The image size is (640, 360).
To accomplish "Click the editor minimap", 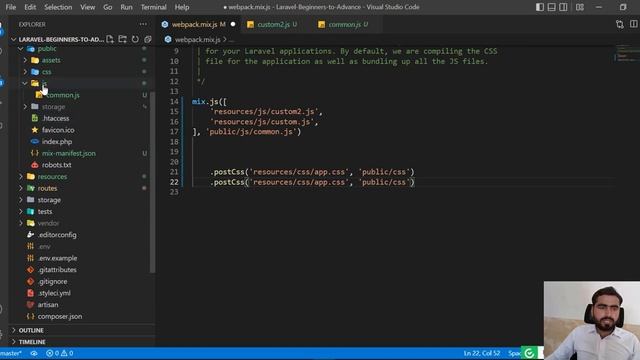I will click(627, 54).
